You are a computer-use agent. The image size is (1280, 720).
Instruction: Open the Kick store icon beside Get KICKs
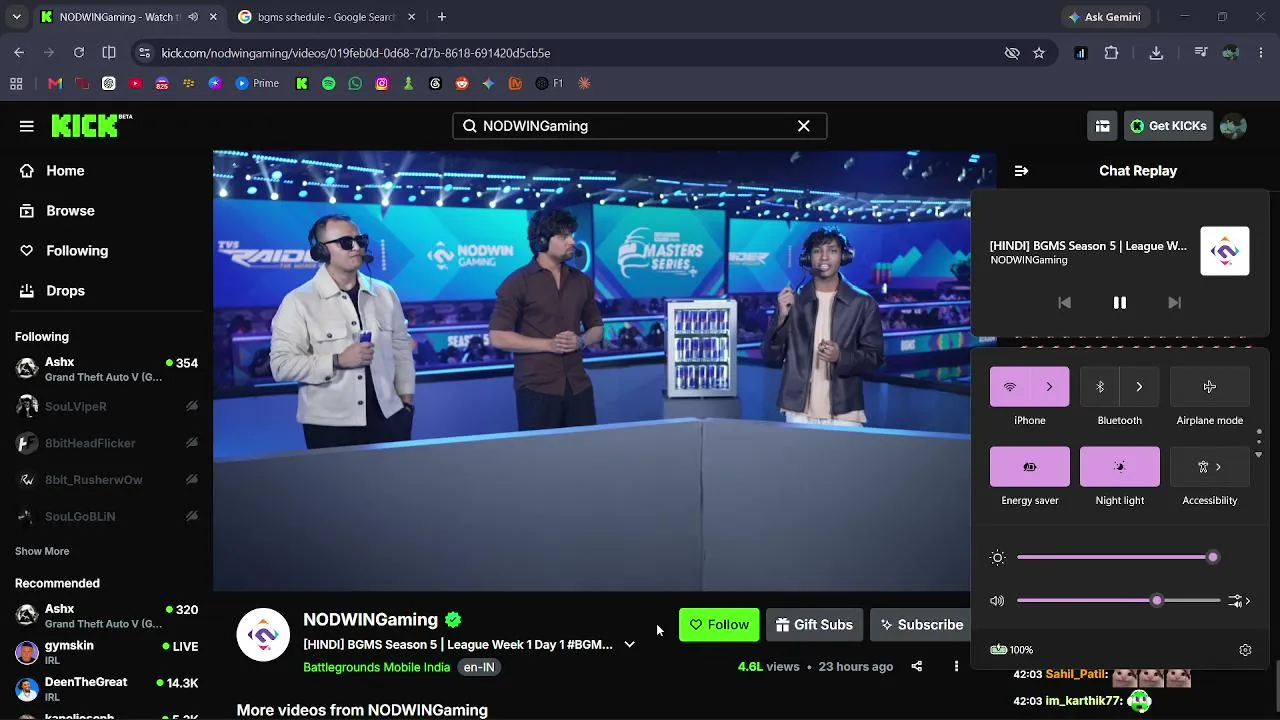click(x=1103, y=126)
